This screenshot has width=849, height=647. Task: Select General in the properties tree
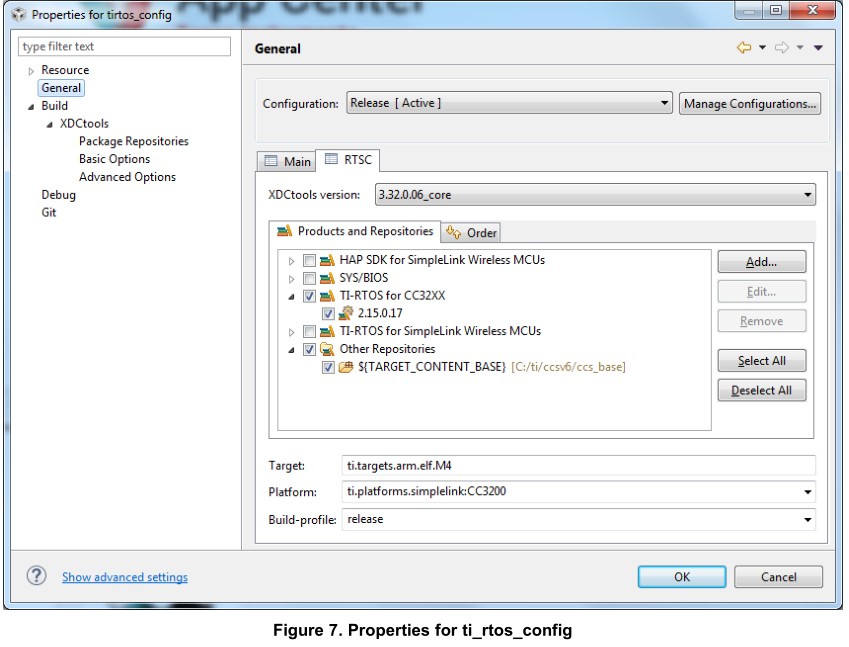click(61, 88)
